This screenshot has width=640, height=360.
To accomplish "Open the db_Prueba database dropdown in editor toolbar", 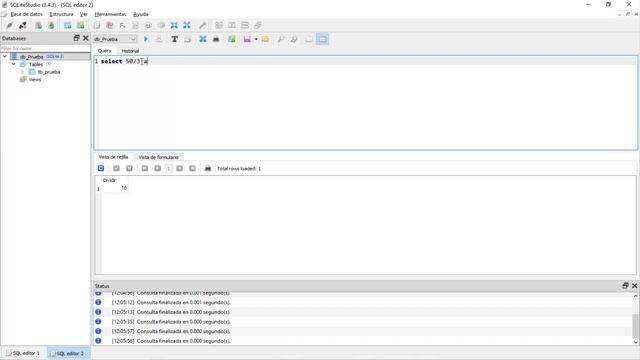I will 115,39.
